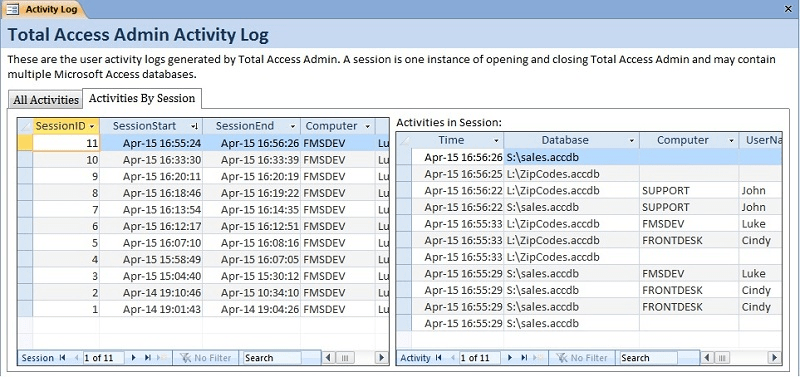
Task: Click the Database column header label
Action: (565, 140)
